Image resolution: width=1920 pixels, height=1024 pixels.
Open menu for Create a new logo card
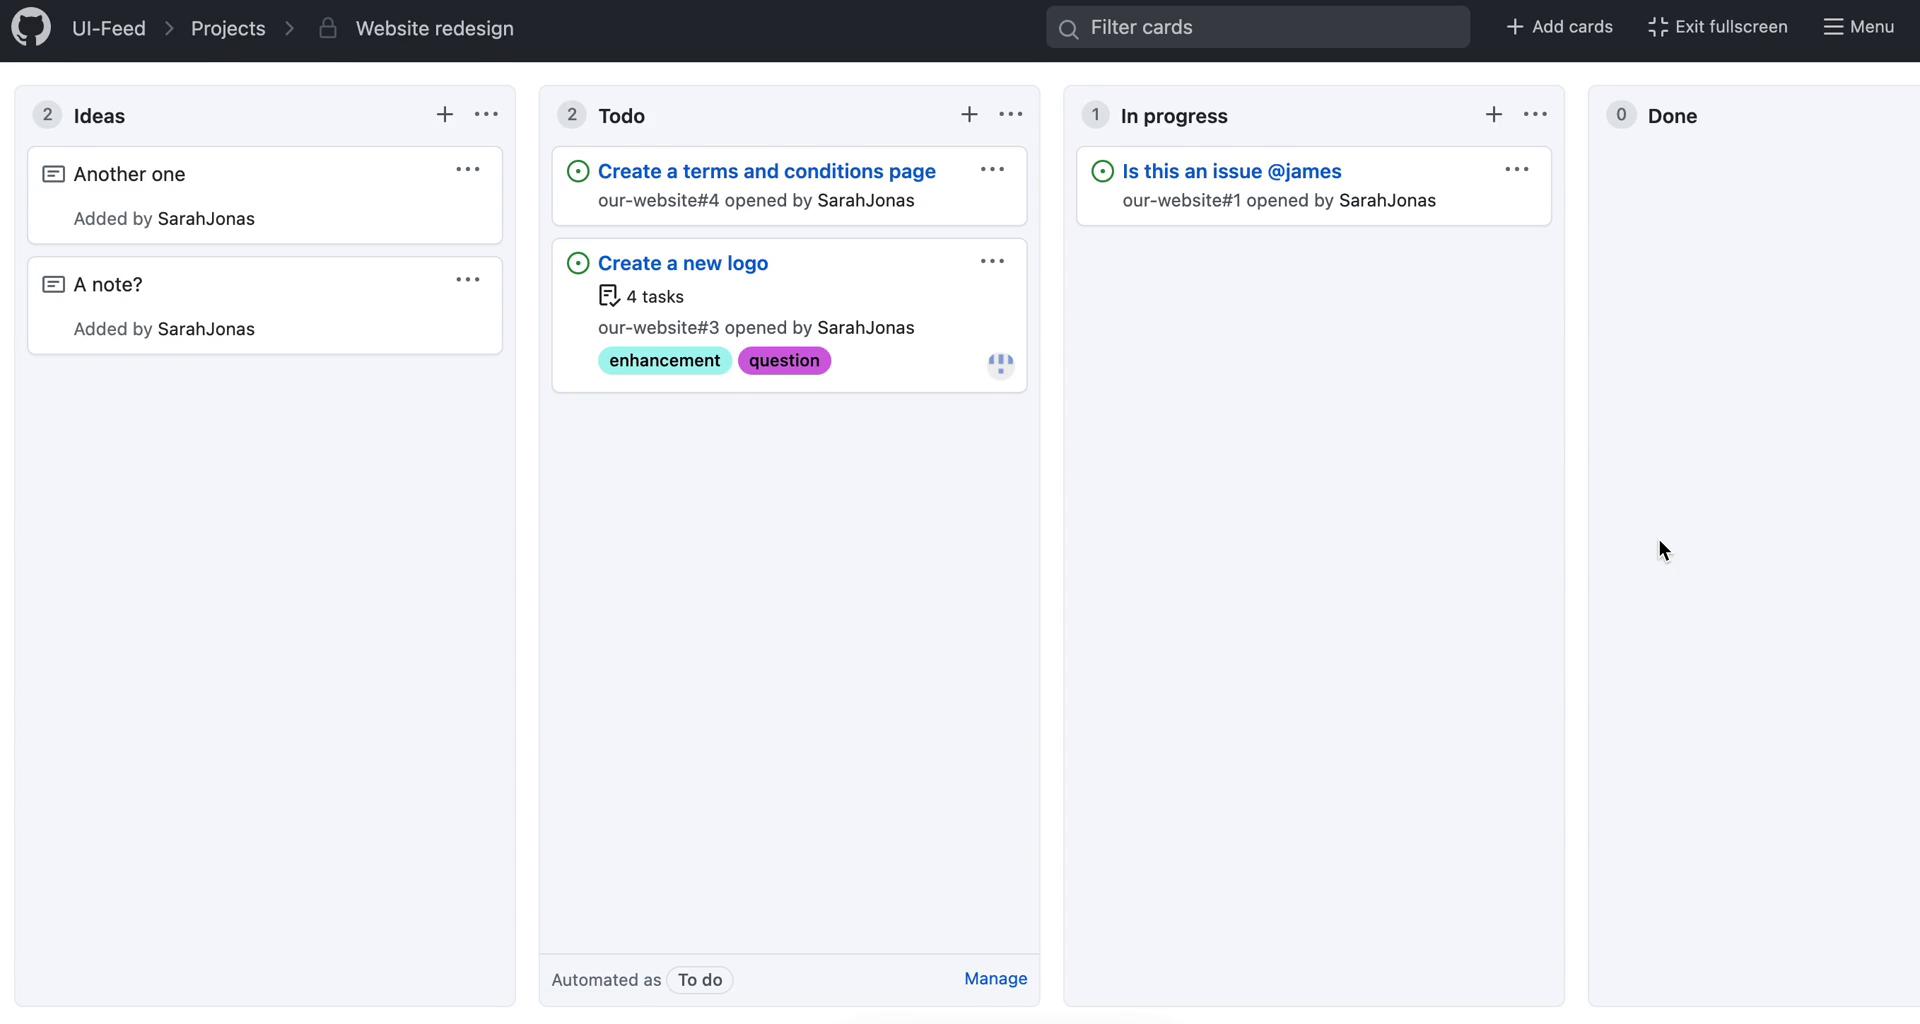coord(992,262)
